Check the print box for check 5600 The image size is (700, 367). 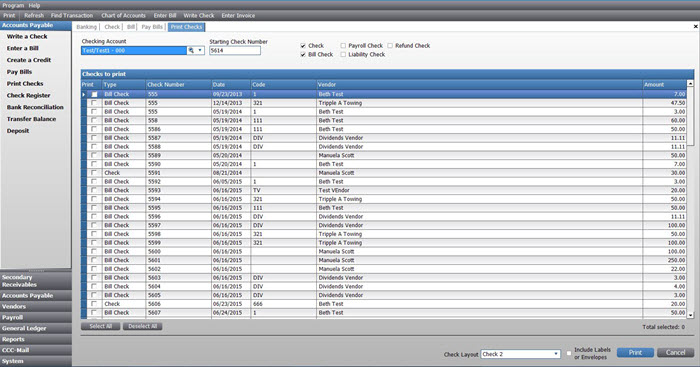[94, 251]
